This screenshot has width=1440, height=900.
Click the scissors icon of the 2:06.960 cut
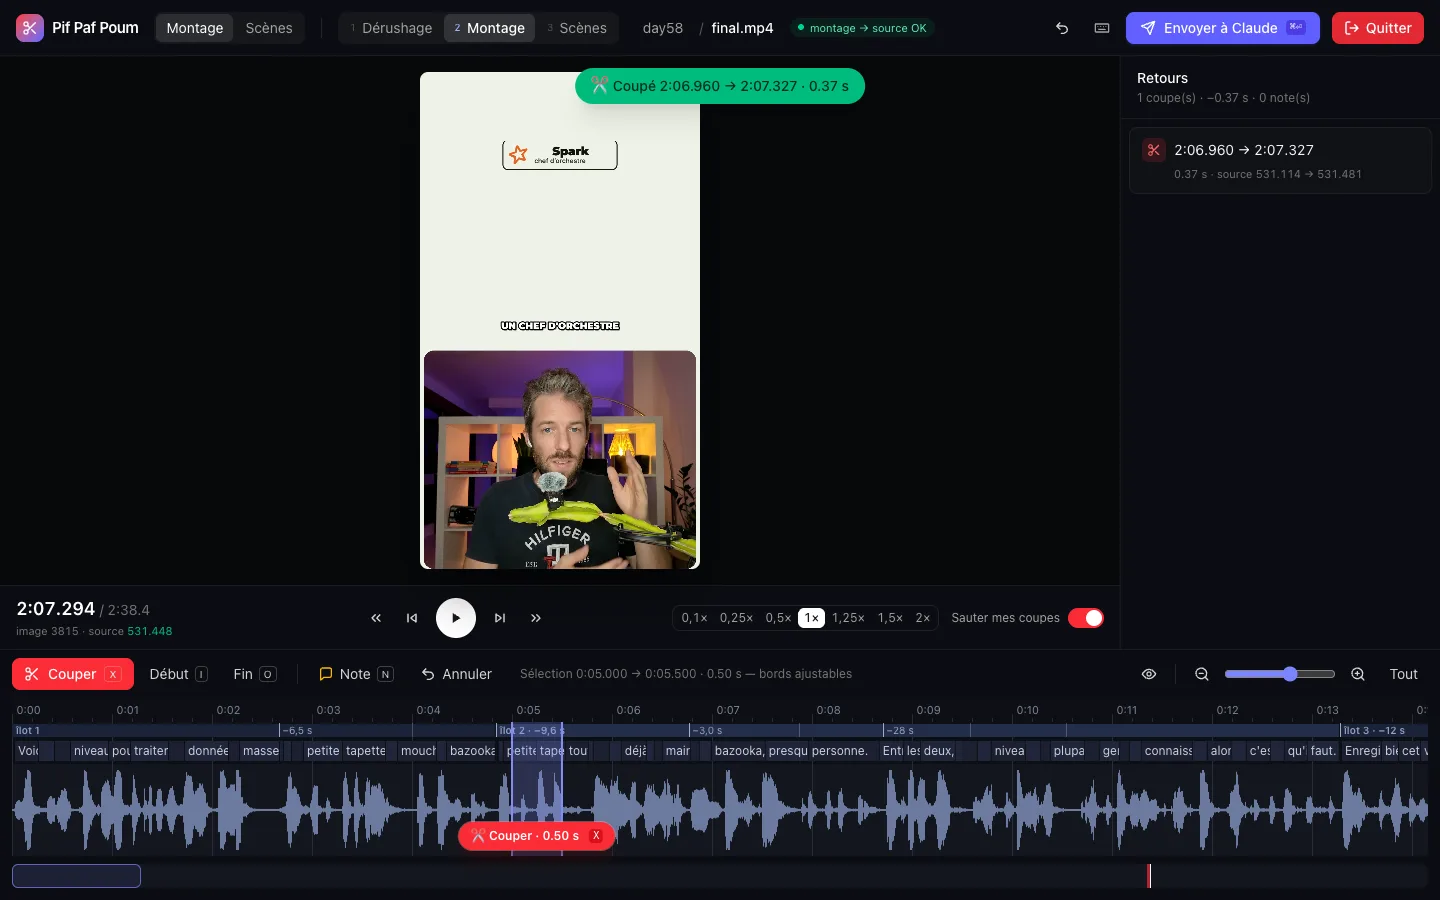[x=1154, y=150]
